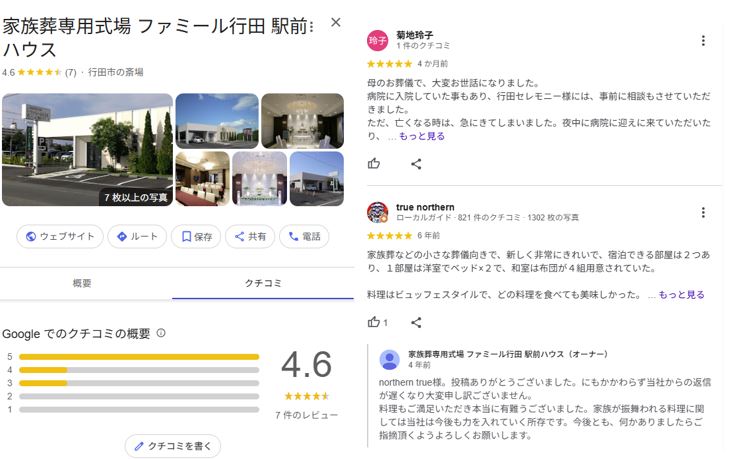The height and width of the screenshot is (459, 736).
Task: Filter reviews by the 4-star rating bar
Action: 139,370
